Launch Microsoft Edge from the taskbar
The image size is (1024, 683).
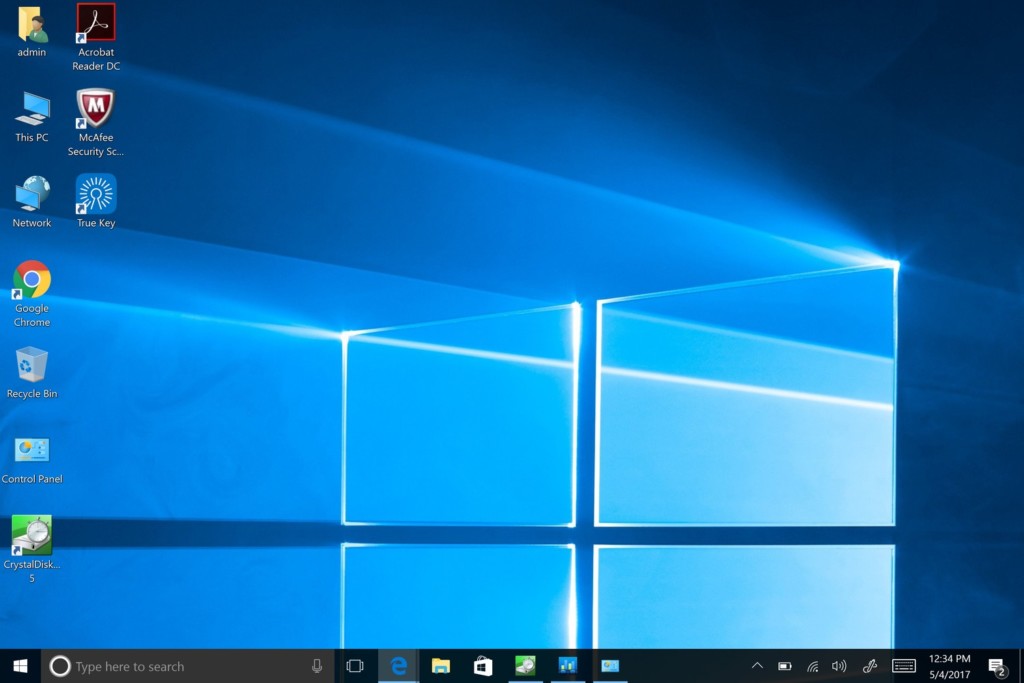(398, 666)
